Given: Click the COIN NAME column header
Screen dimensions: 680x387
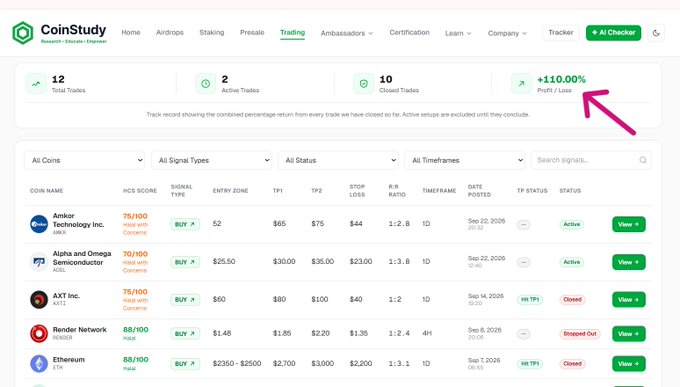Looking at the screenshot, I should pyautogui.click(x=46, y=190).
